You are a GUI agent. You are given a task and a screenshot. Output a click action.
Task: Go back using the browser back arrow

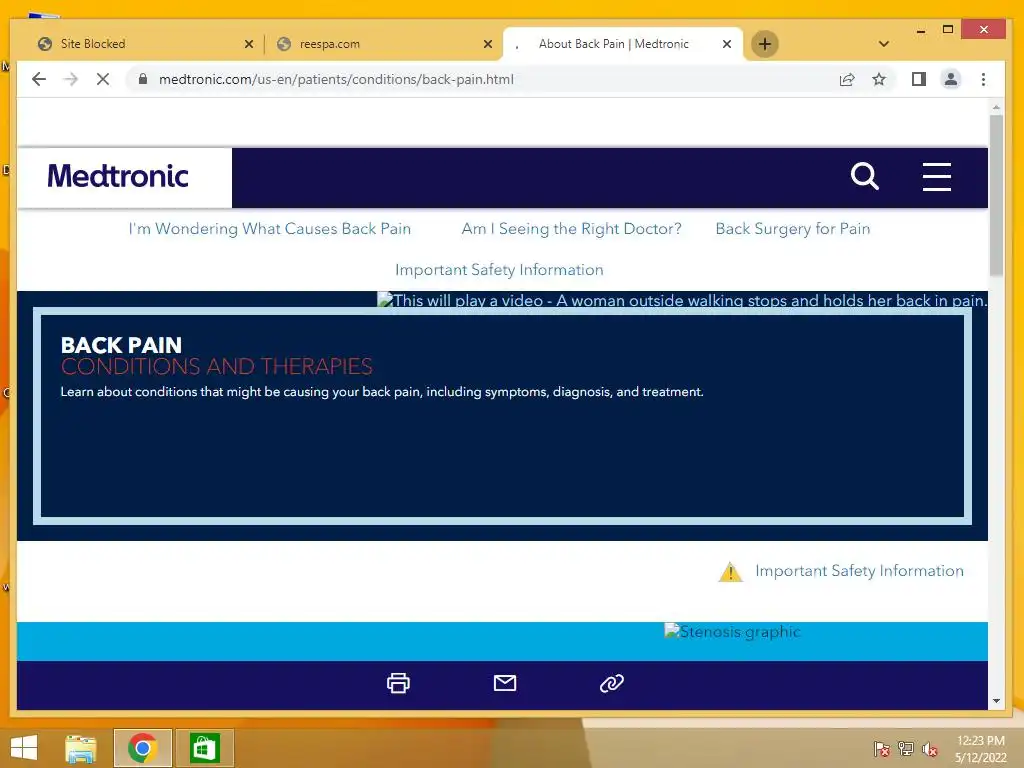point(39,80)
